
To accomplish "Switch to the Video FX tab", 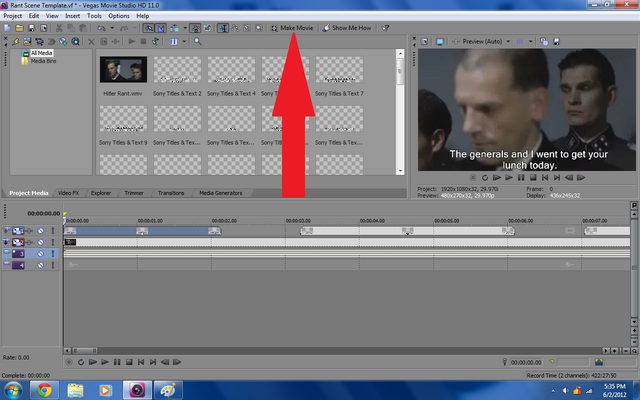I will (x=68, y=193).
